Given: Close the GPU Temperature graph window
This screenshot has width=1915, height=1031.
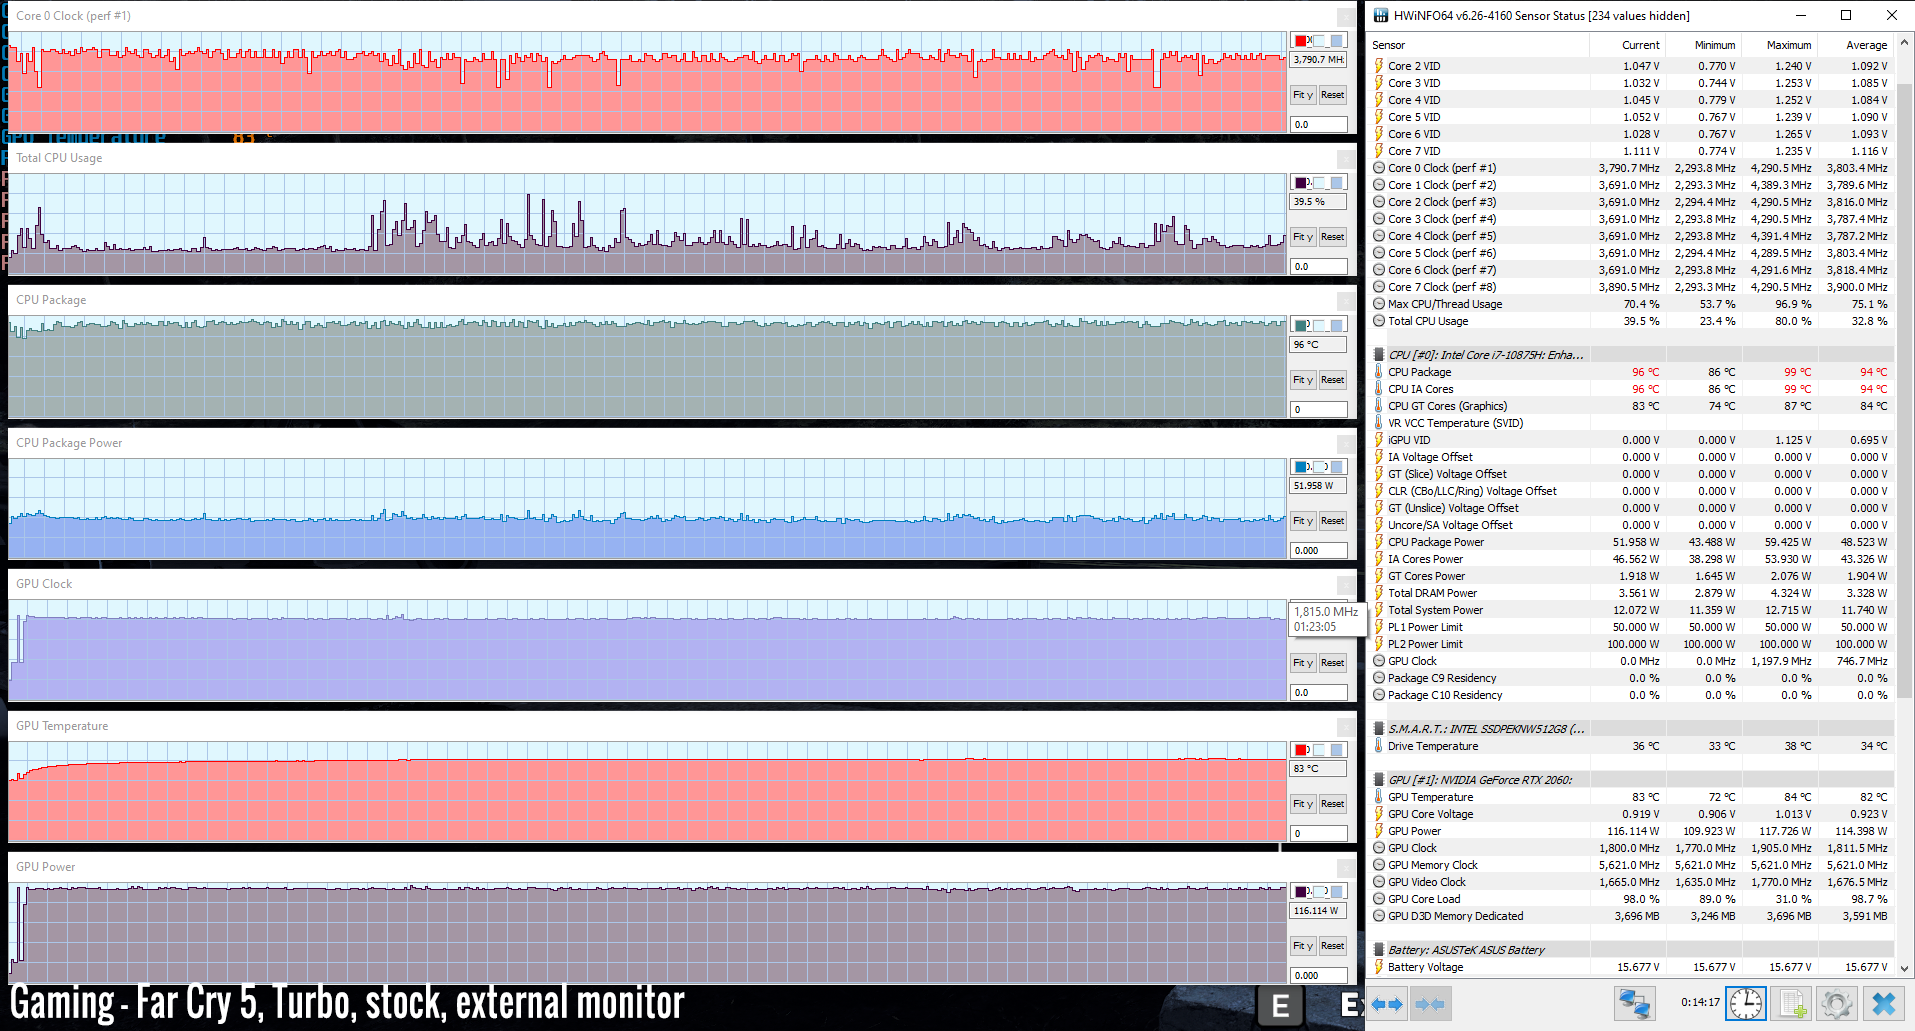Looking at the screenshot, I should pyautogui.click(x=1346, y=726).
